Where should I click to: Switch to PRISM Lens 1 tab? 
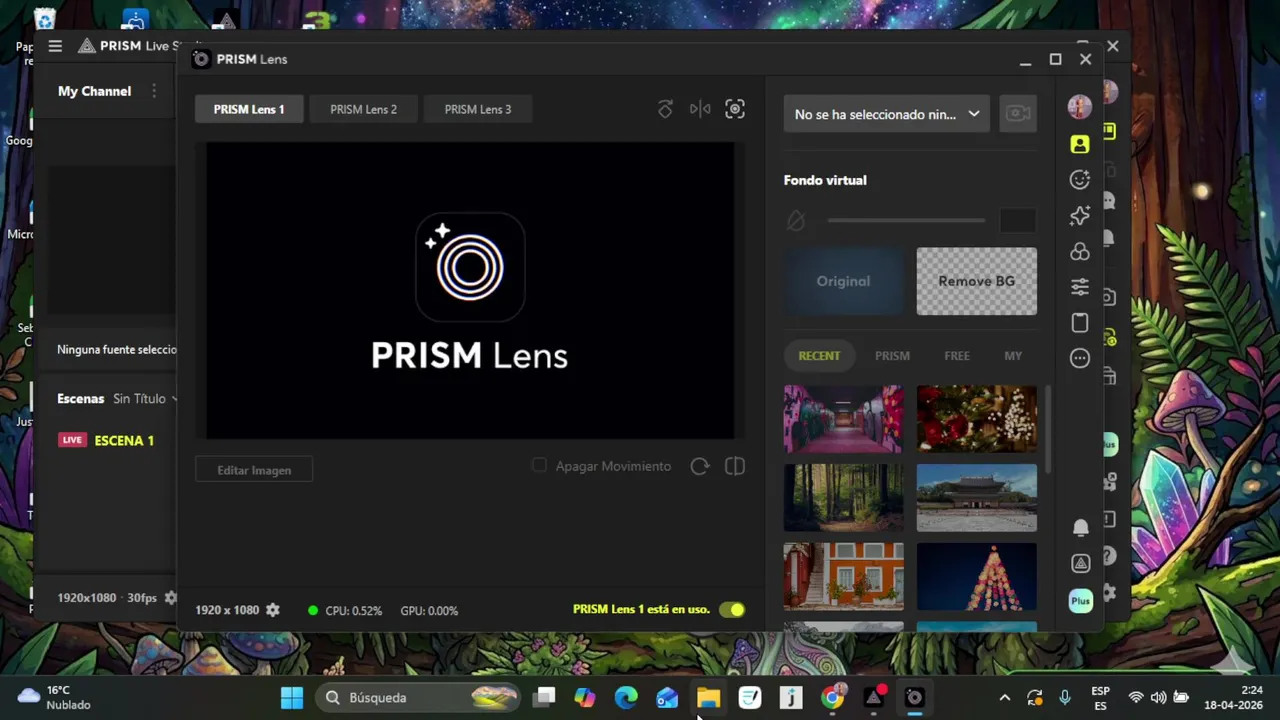[x=249, y=109]
